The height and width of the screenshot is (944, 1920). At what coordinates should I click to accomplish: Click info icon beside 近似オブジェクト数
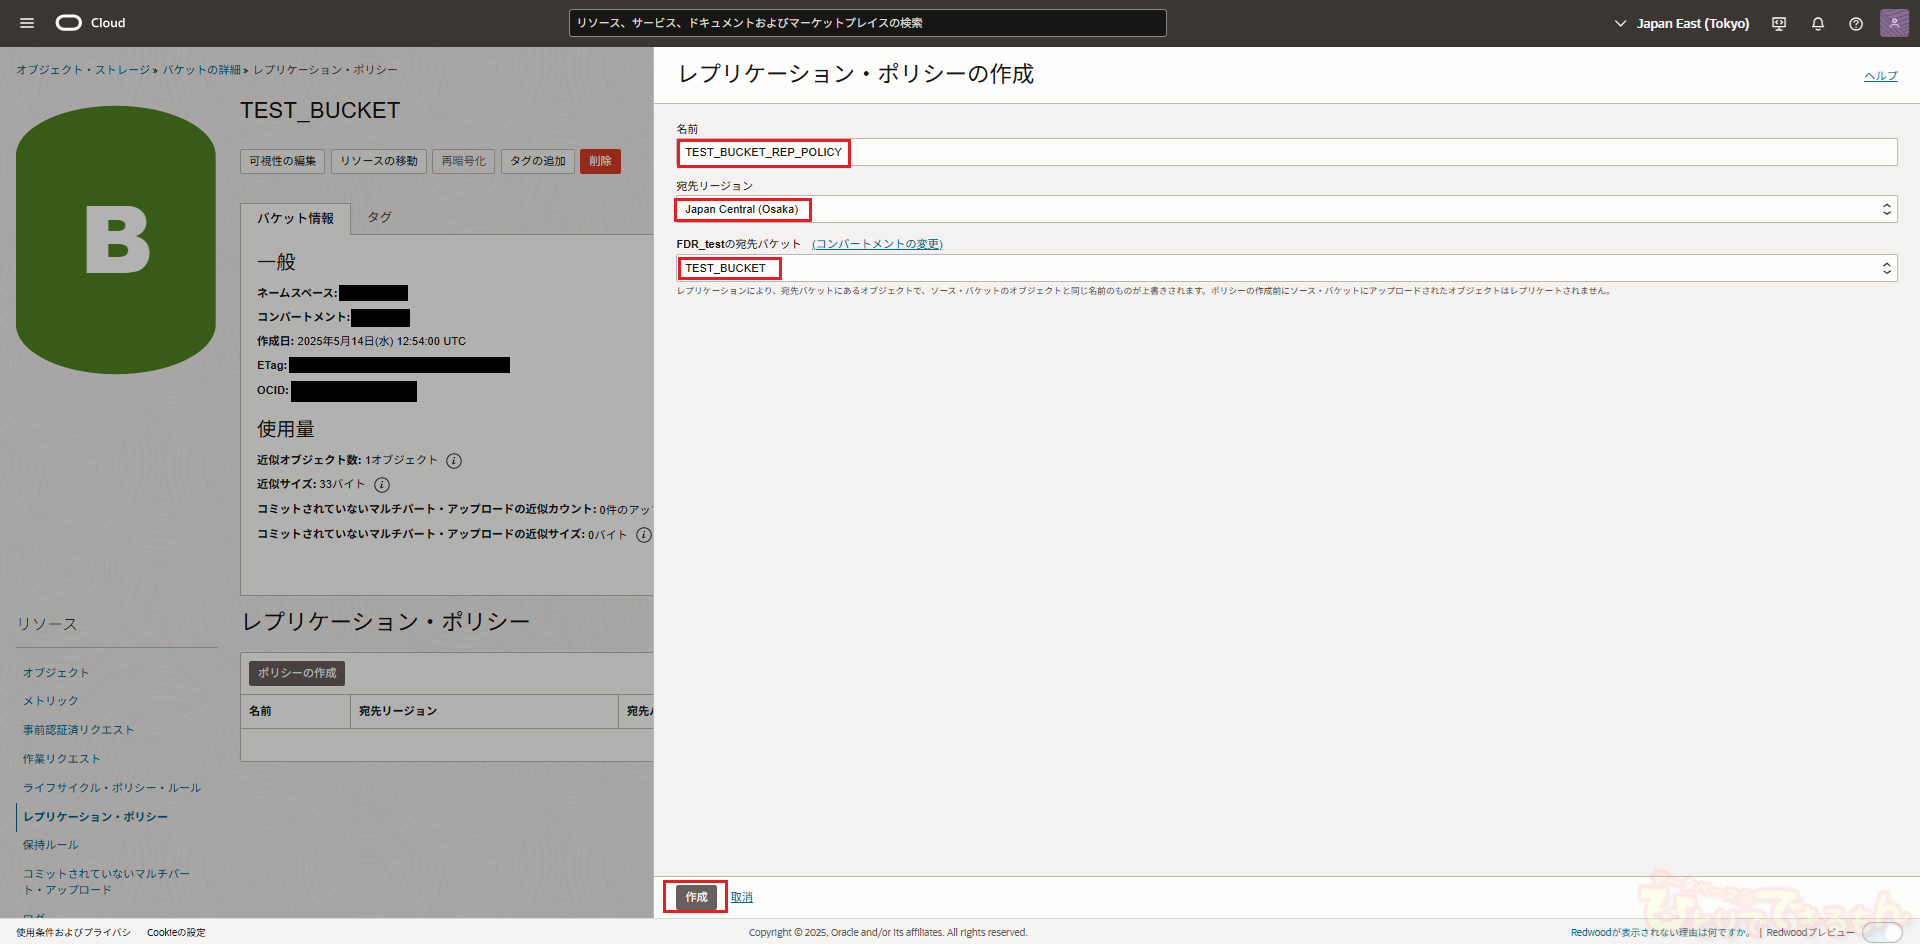coord(454,461)
